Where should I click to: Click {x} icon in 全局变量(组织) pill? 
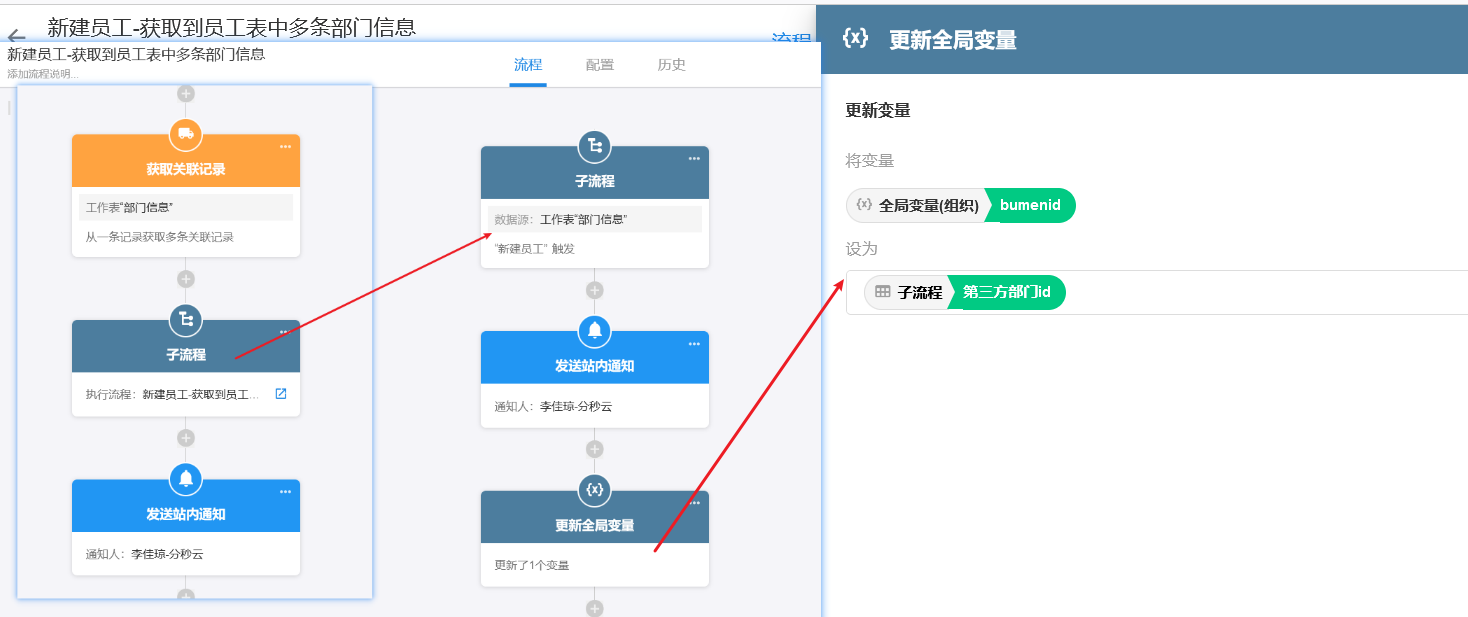pos(865,205)
